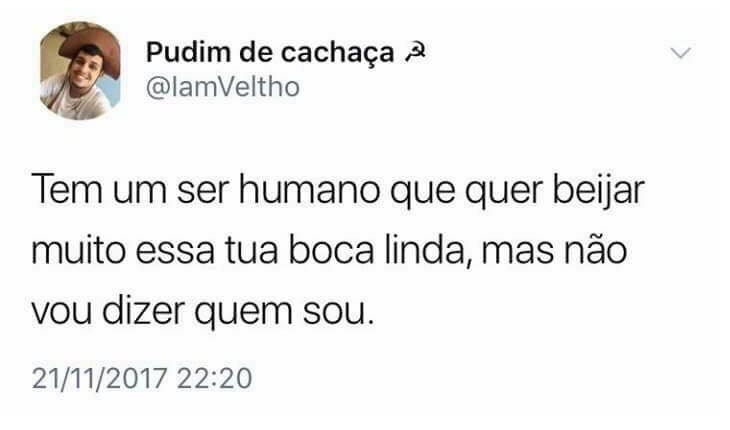Viewport: 730px width, 430px height.
Task: Click the word "dizer" in tweet text
Action: [143, 310]
